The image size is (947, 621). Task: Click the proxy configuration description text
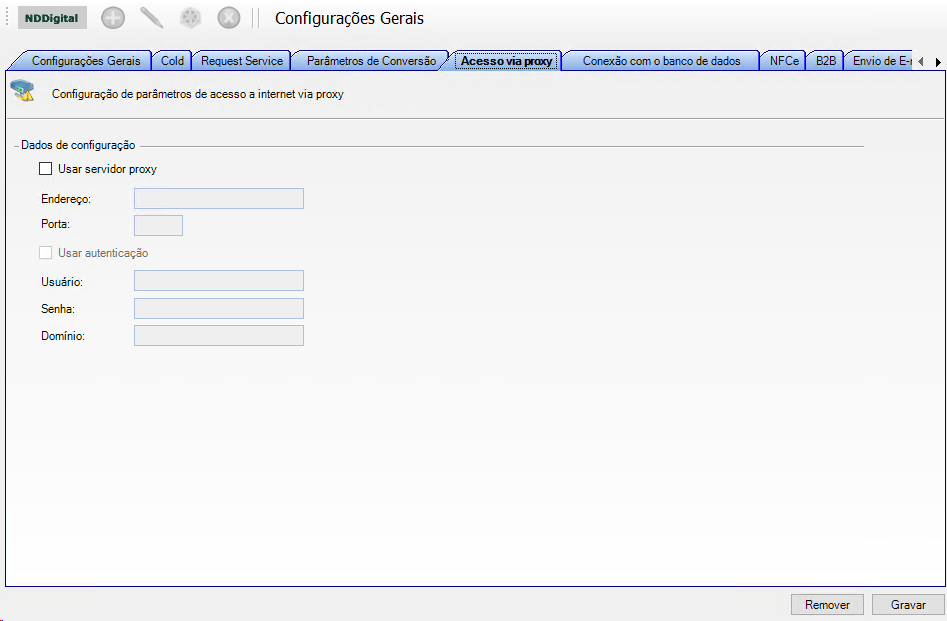pyautogui.click(x=197, y=94)
